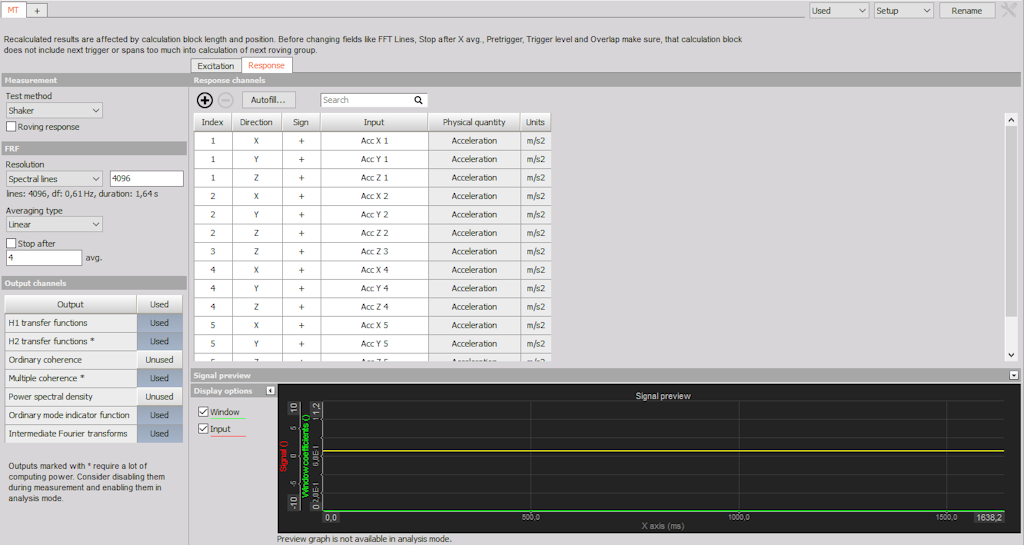This screenshot has width=1024, height=545.
Task: Select the MT tab
Action: pyautogui.click(x=13, y=10)
